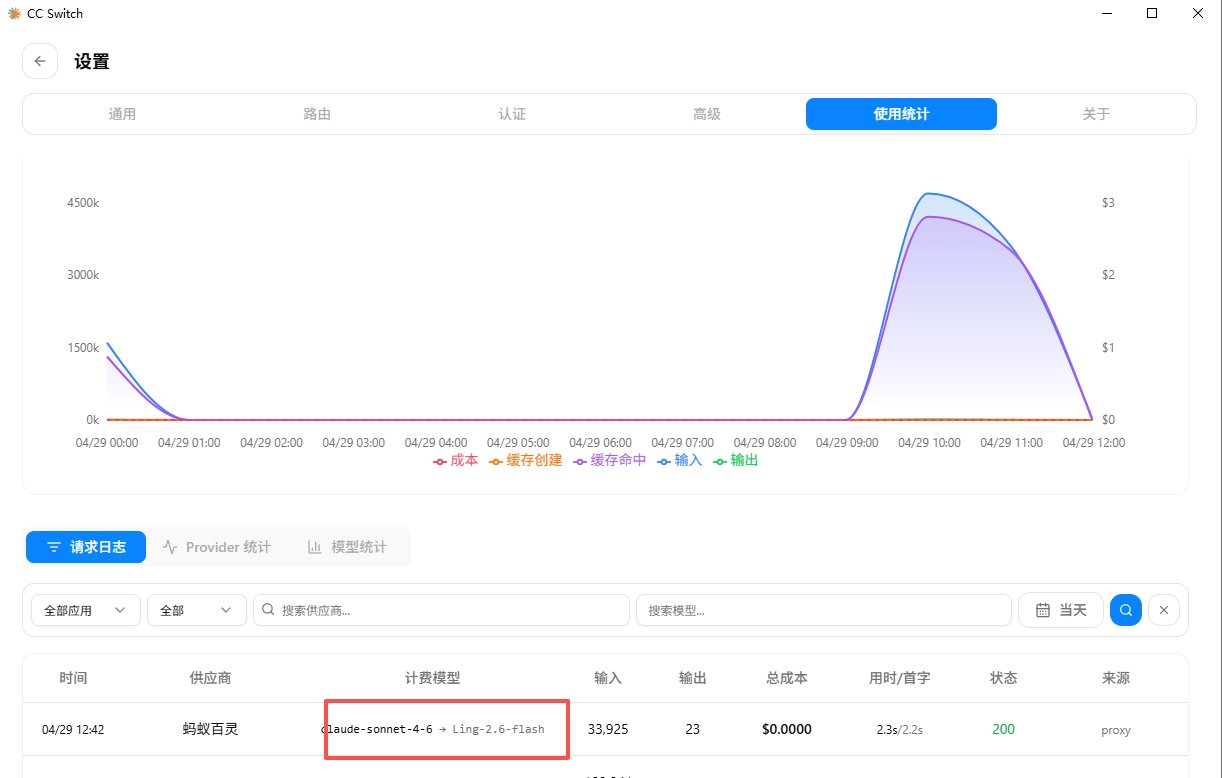This screenshot has width=1222, height=778.
Task: Click the proxy source cell
Action: [x=1116, y=730]
